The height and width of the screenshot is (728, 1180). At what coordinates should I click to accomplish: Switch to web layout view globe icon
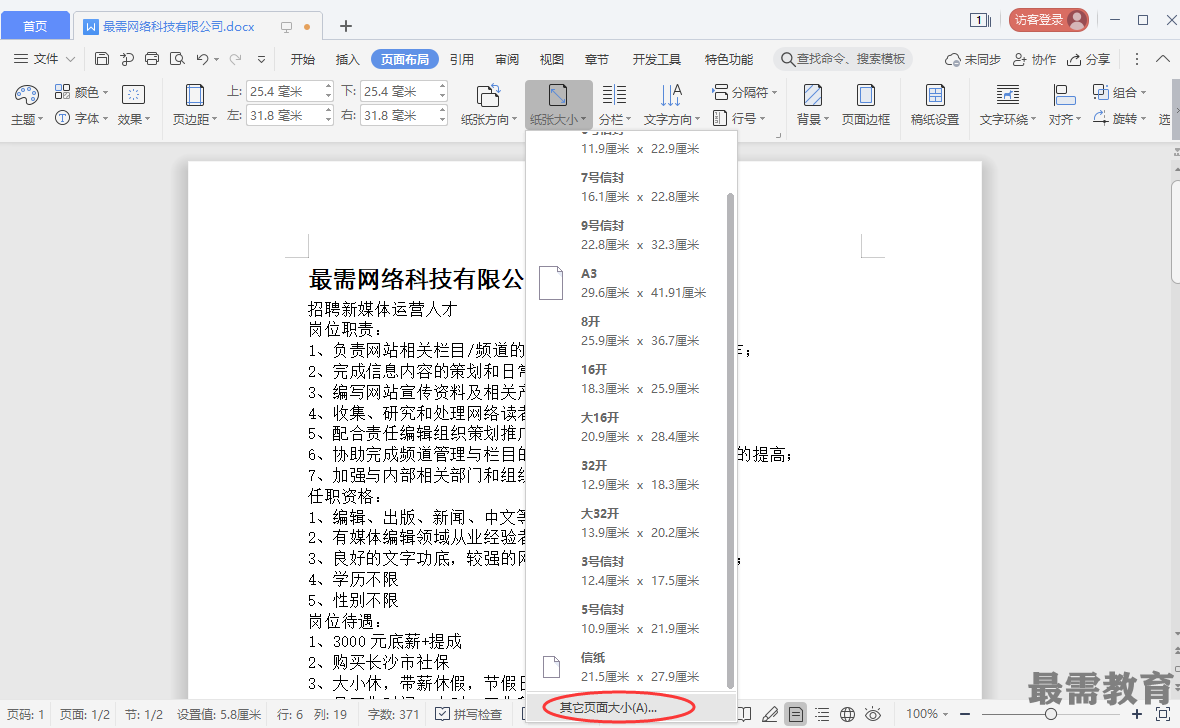coord(847,714)
